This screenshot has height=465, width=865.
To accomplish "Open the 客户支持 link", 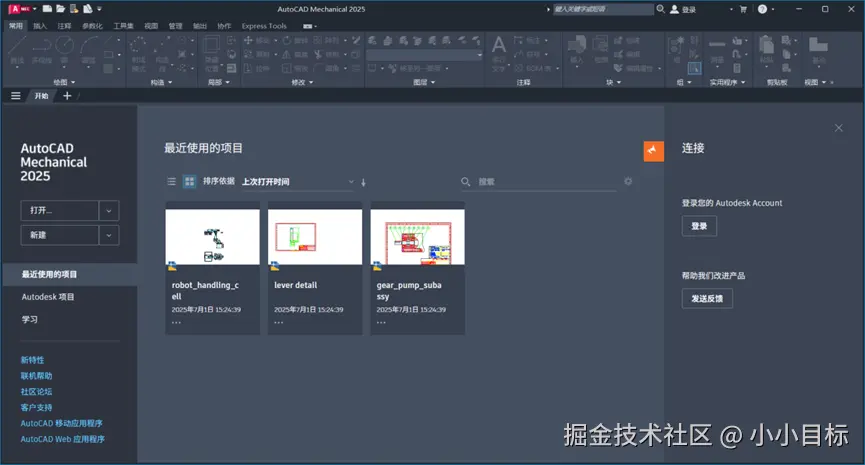I will [36, 408].
